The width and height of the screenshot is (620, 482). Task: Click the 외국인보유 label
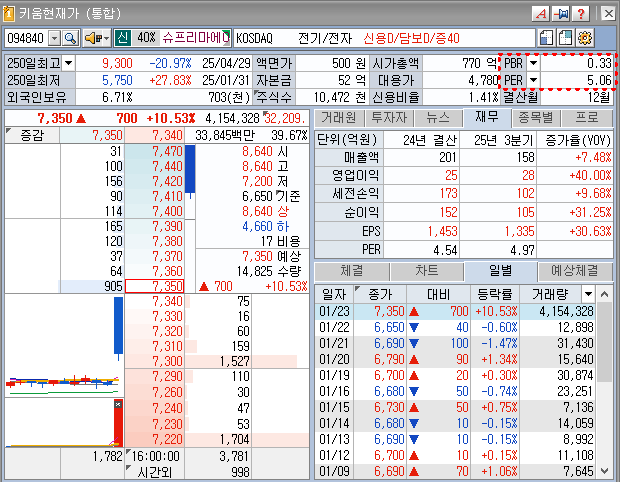(37, 97)
